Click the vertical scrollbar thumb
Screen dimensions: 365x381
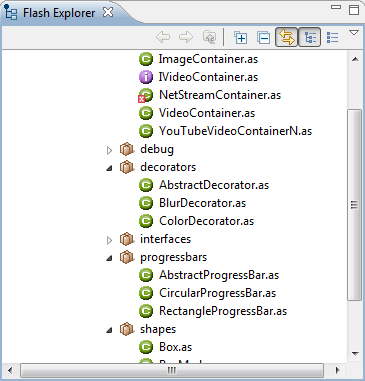point(355,205)
